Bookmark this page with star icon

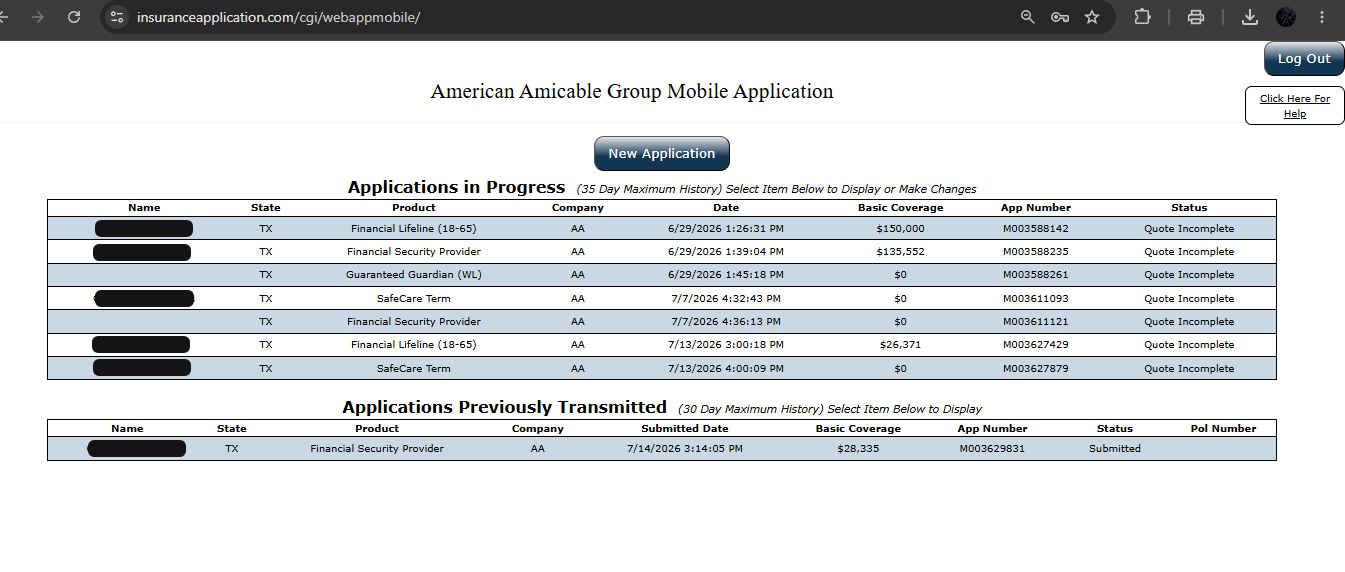(1092, 17)
